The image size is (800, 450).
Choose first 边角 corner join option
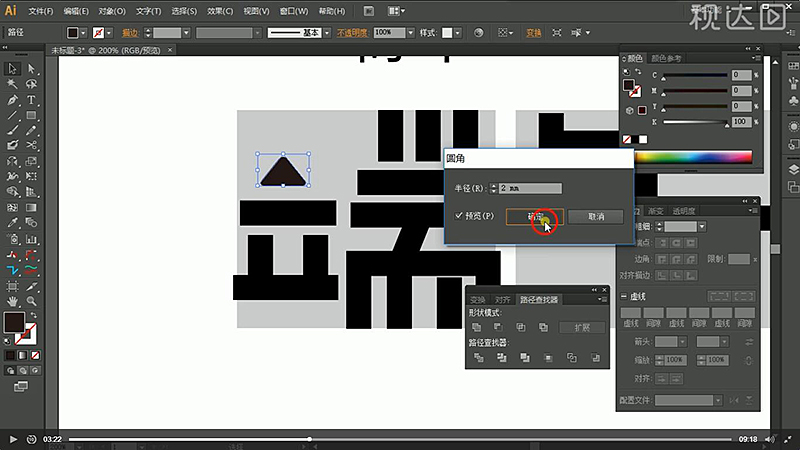[662, 259]
